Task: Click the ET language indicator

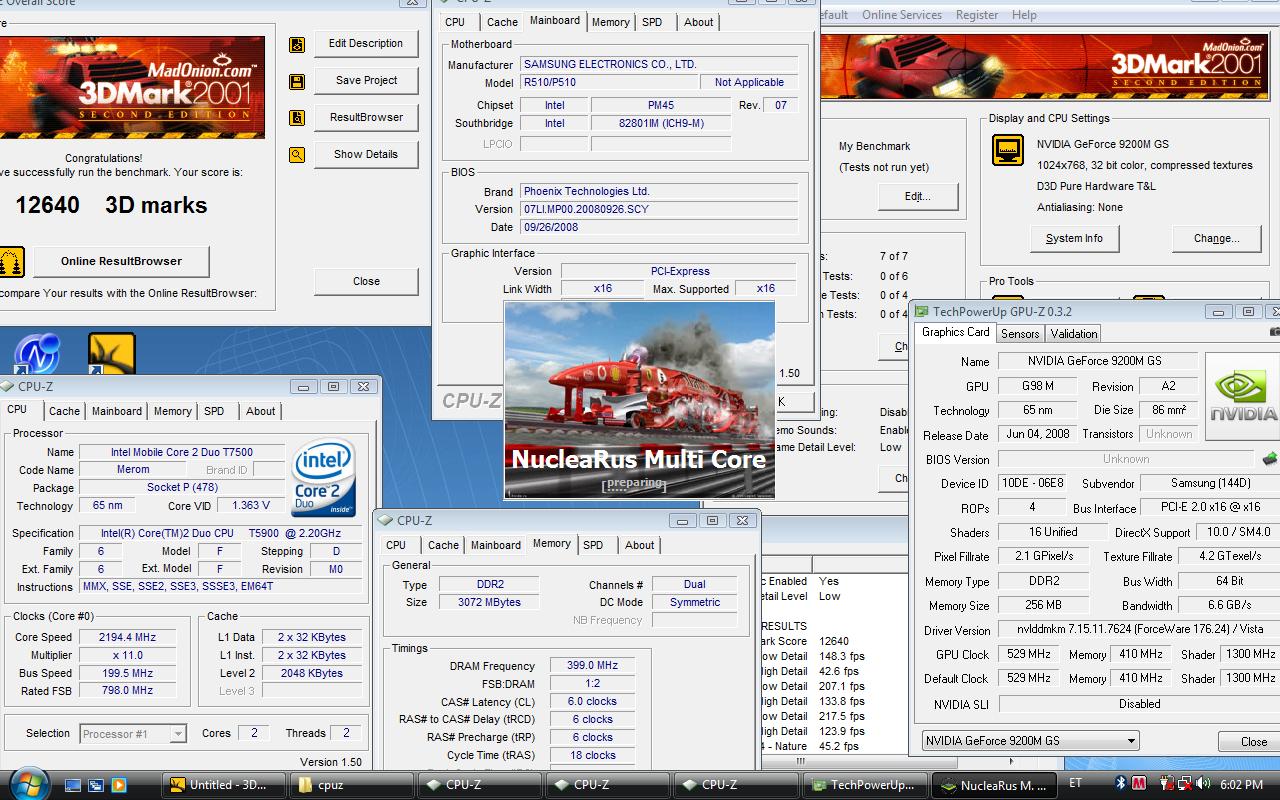Action: point(1076,784)
